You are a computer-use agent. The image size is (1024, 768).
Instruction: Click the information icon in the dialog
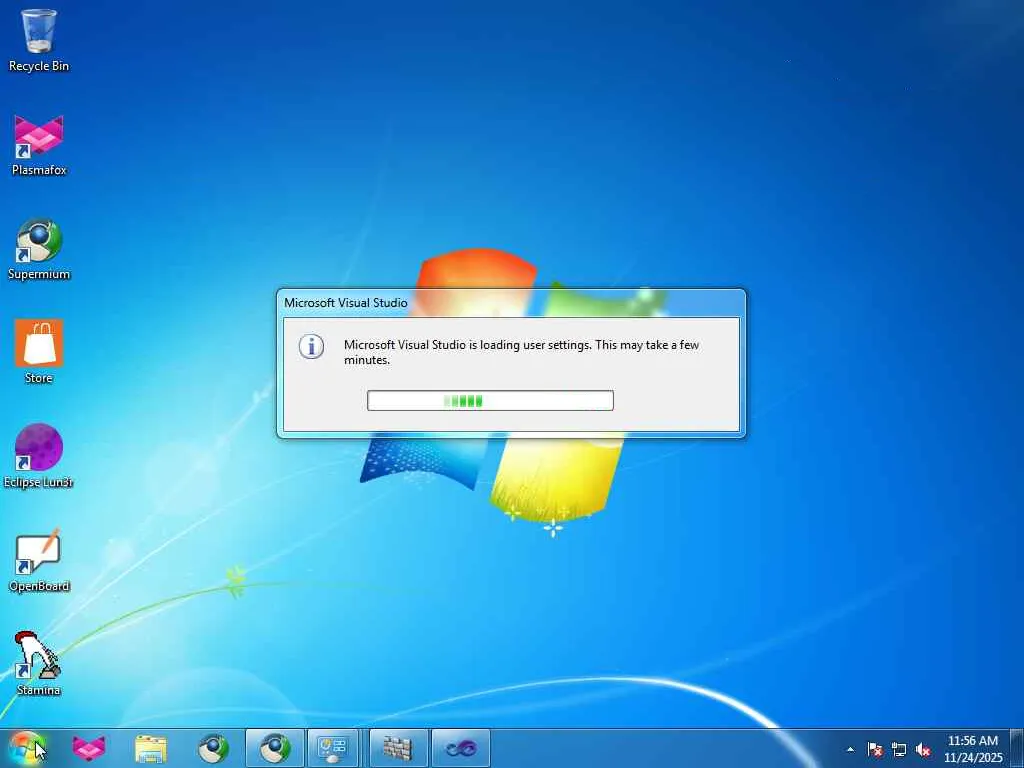[x=312, y=347]
